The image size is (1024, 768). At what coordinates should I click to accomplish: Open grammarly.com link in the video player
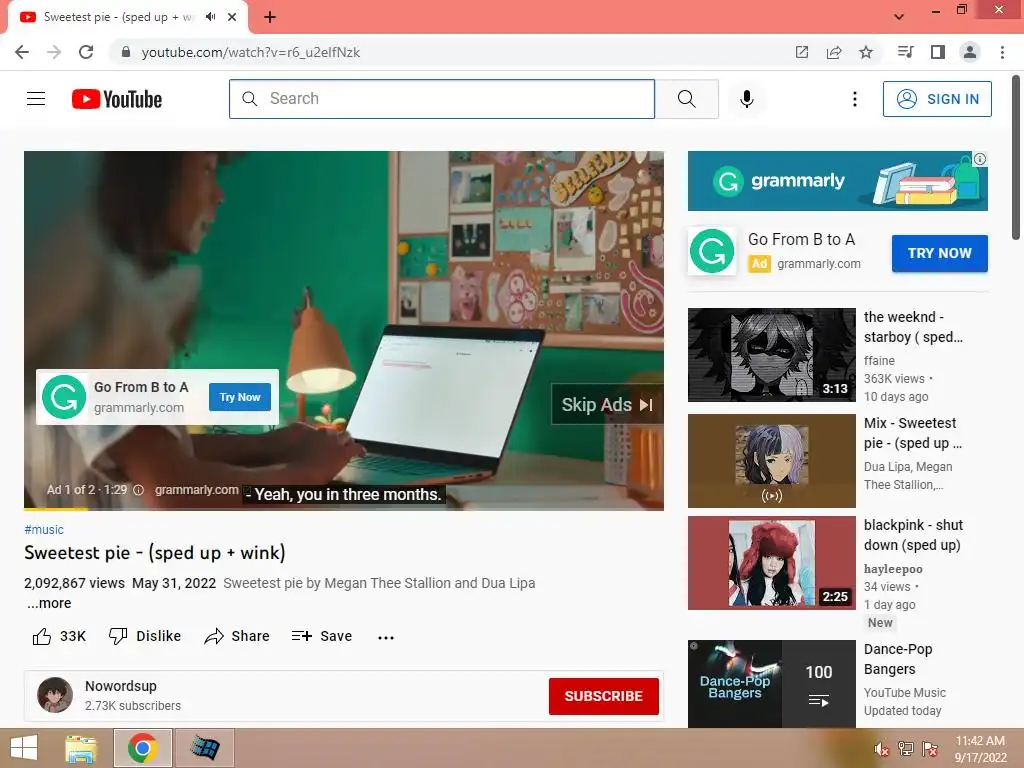tap(196, 490)
